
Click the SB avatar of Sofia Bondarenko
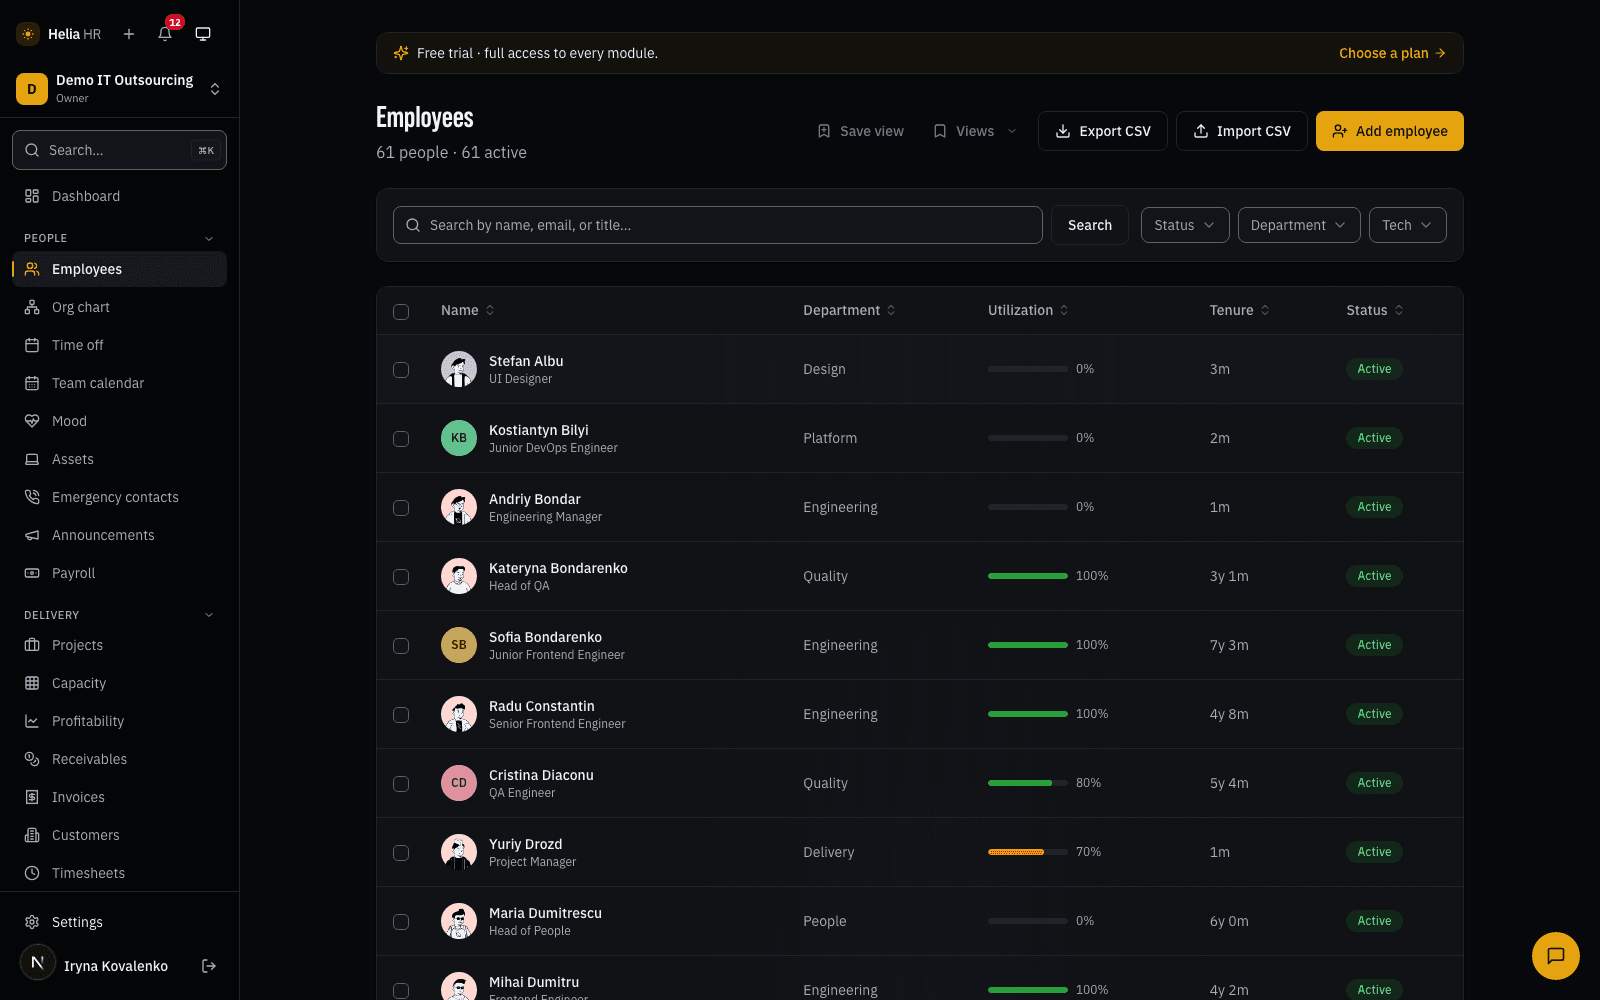(459, 645)
